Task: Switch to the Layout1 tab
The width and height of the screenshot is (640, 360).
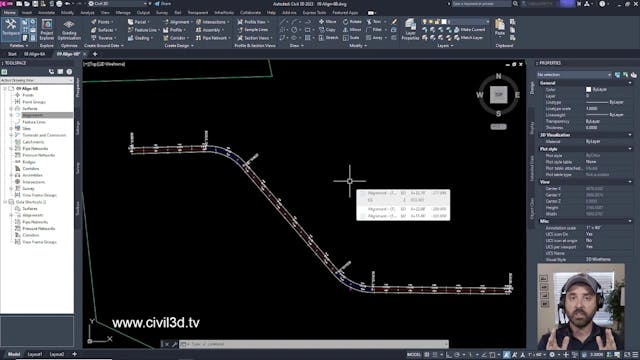Action: point(35,354)
